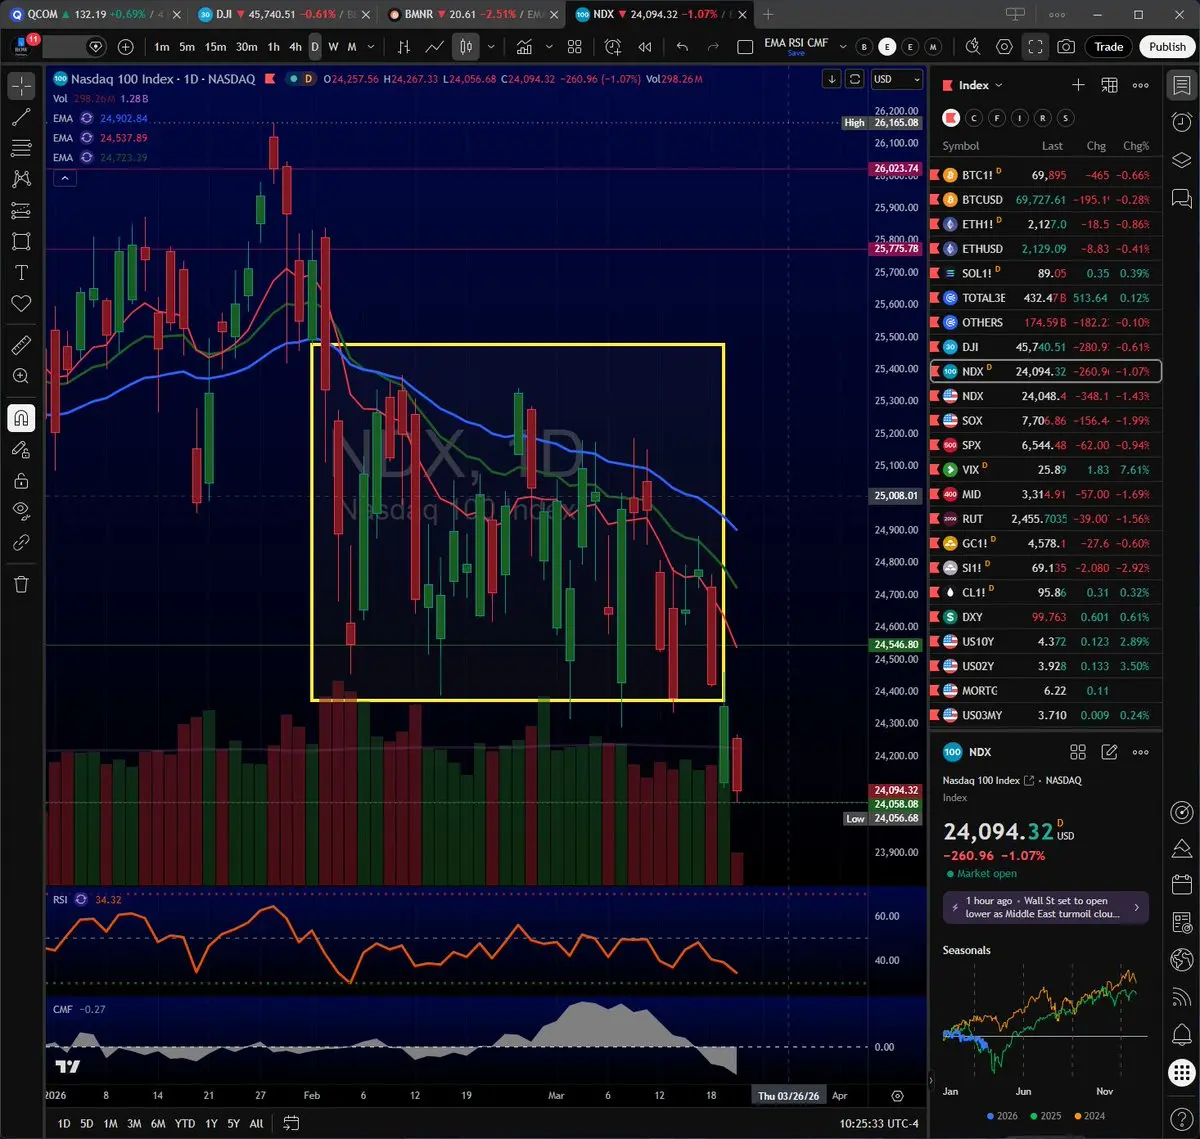The image size is (1200, 1139).
Task: Select the zoom in tool
Action: coord(21,376)
